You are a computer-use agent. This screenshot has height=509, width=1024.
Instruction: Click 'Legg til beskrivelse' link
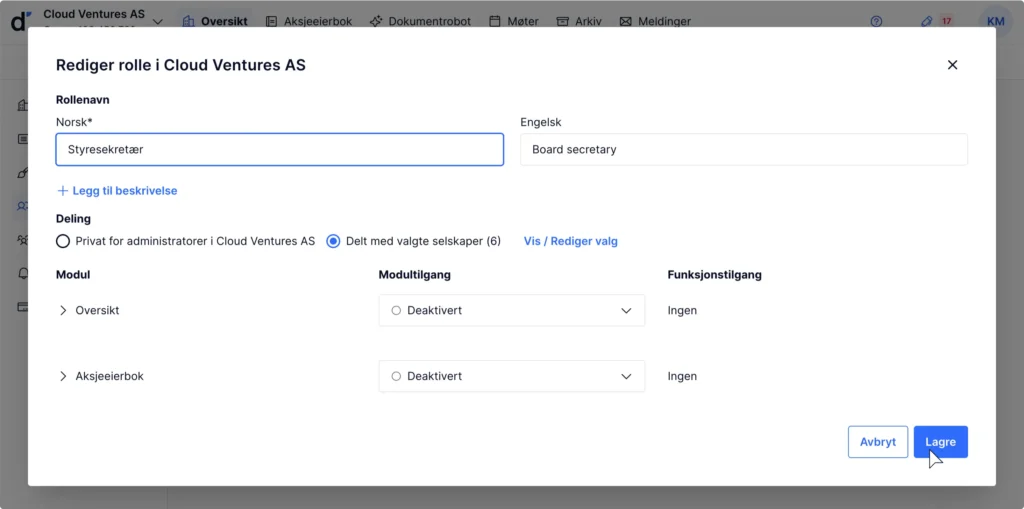click(x=117, y=190)
